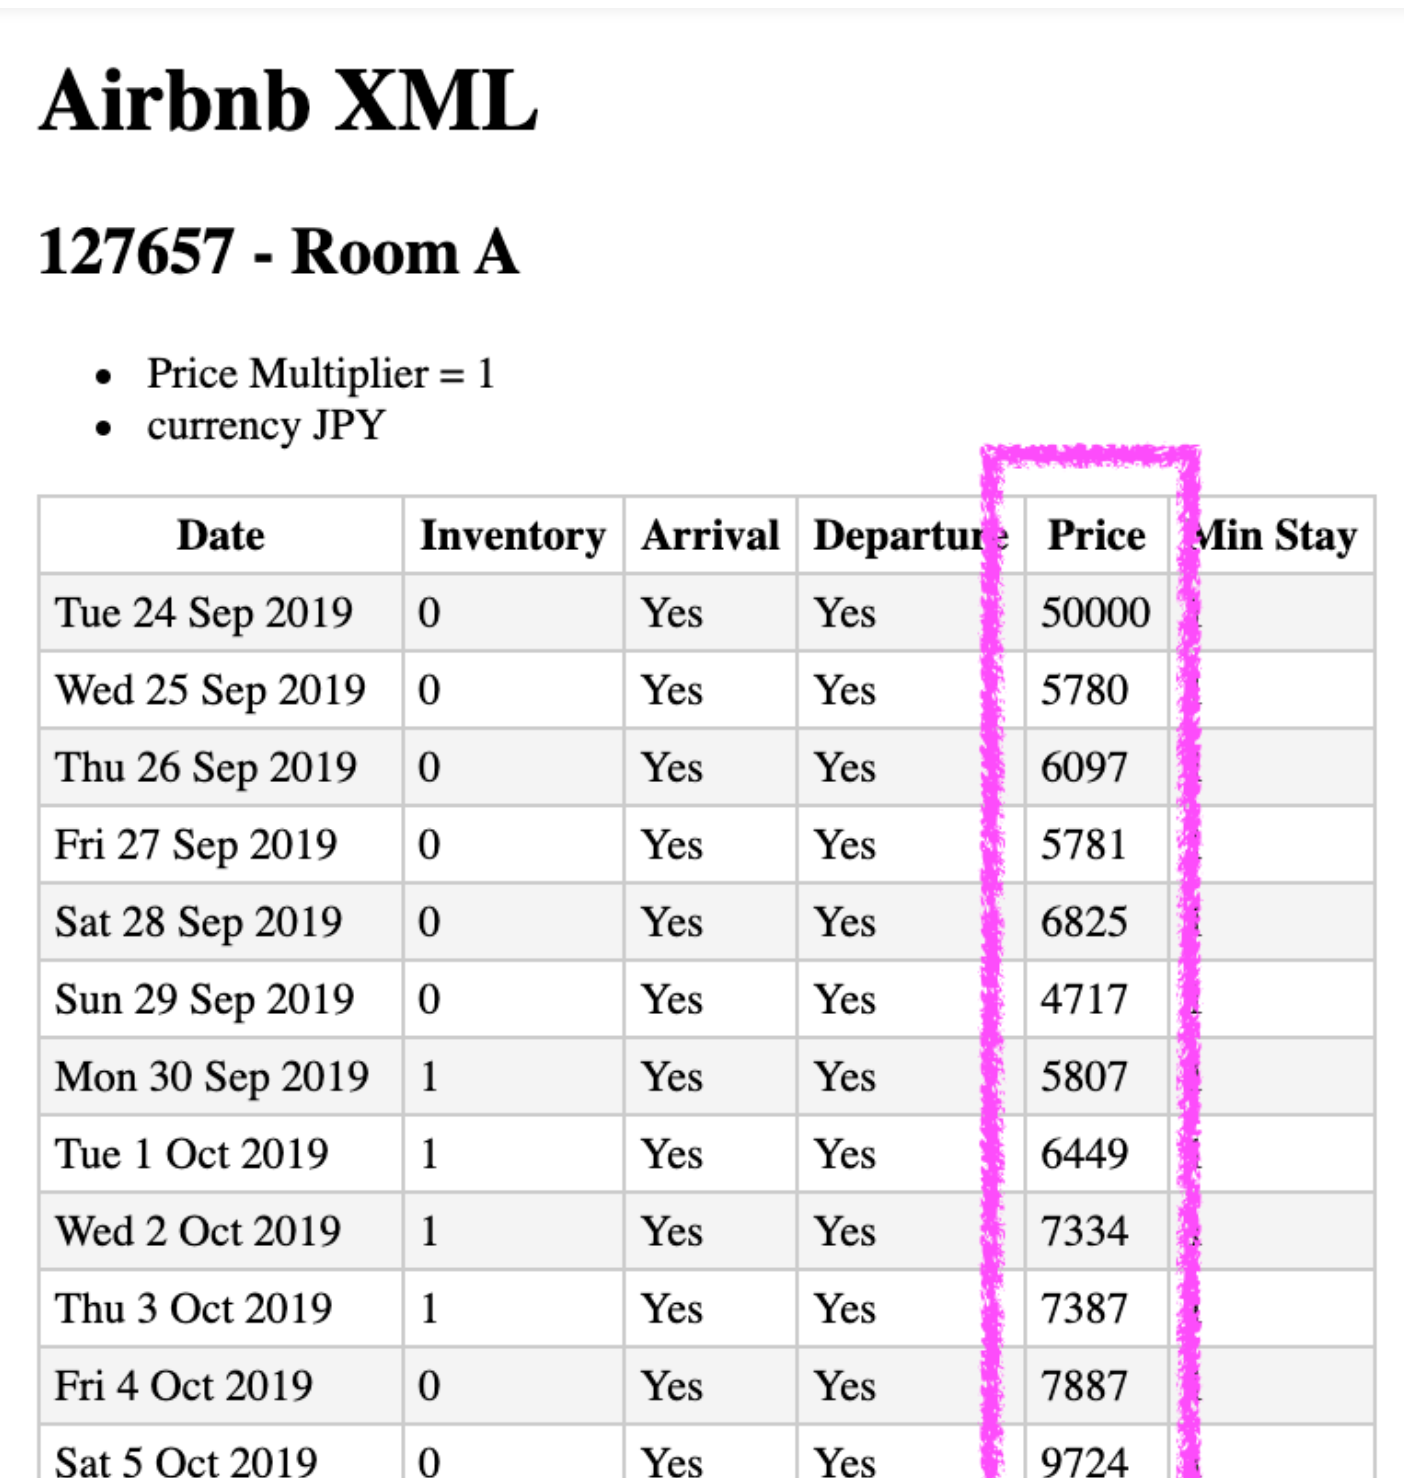Click the Mon 30 Sep 2019 date cell

(212, 1077)
